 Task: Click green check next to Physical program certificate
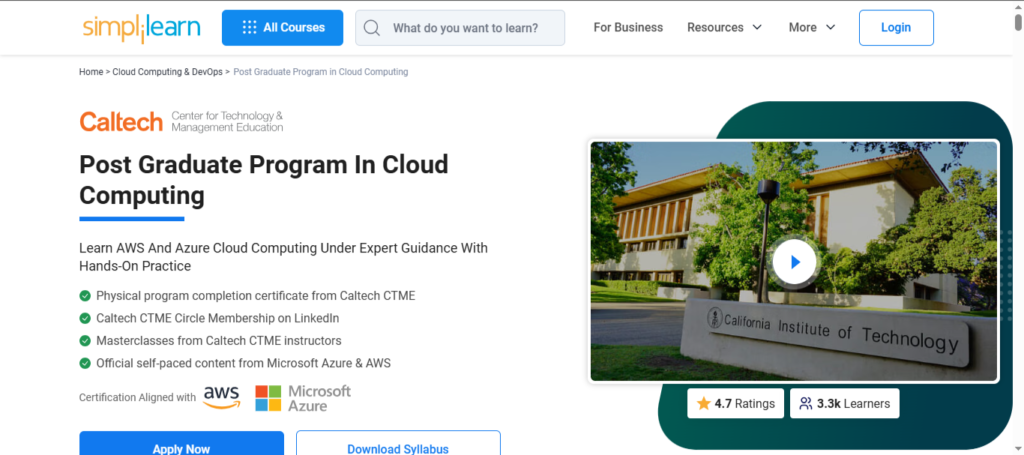85,296
